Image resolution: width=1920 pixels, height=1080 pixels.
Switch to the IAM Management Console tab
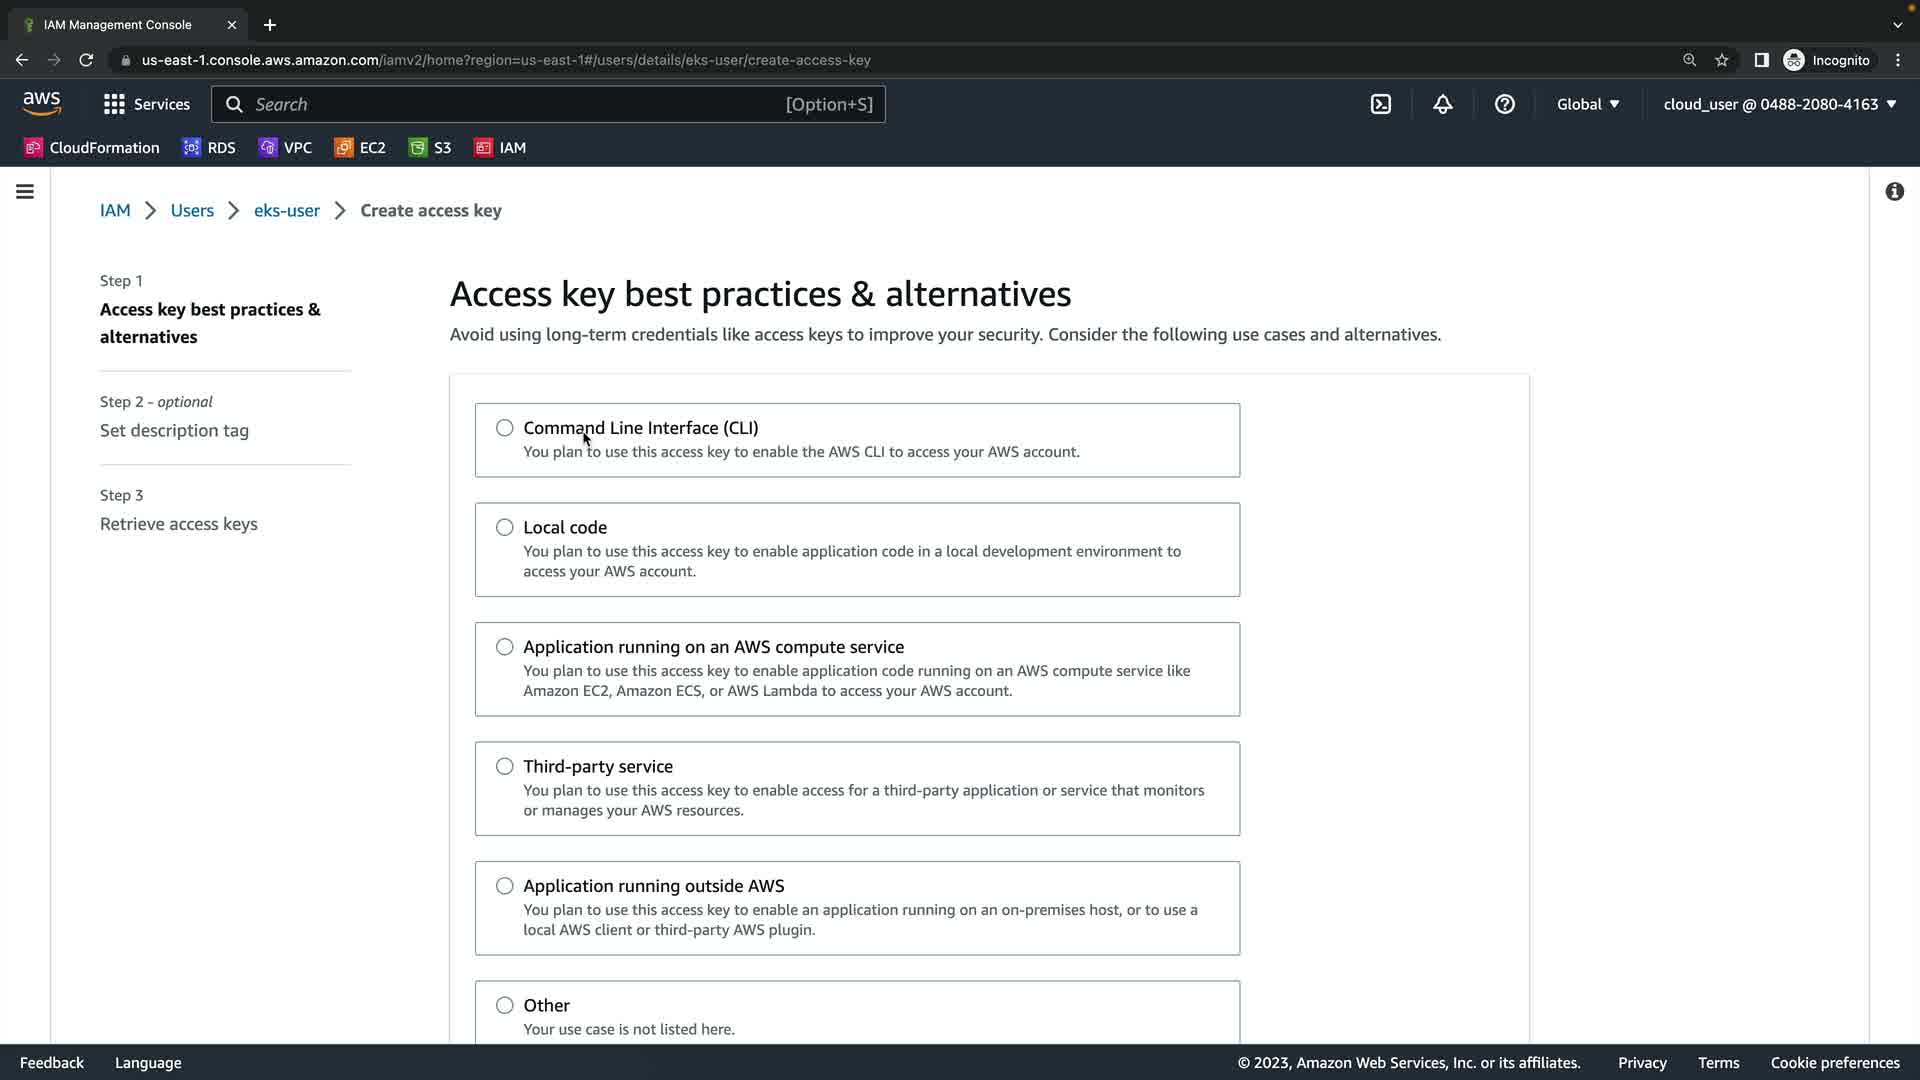point(118,24)
